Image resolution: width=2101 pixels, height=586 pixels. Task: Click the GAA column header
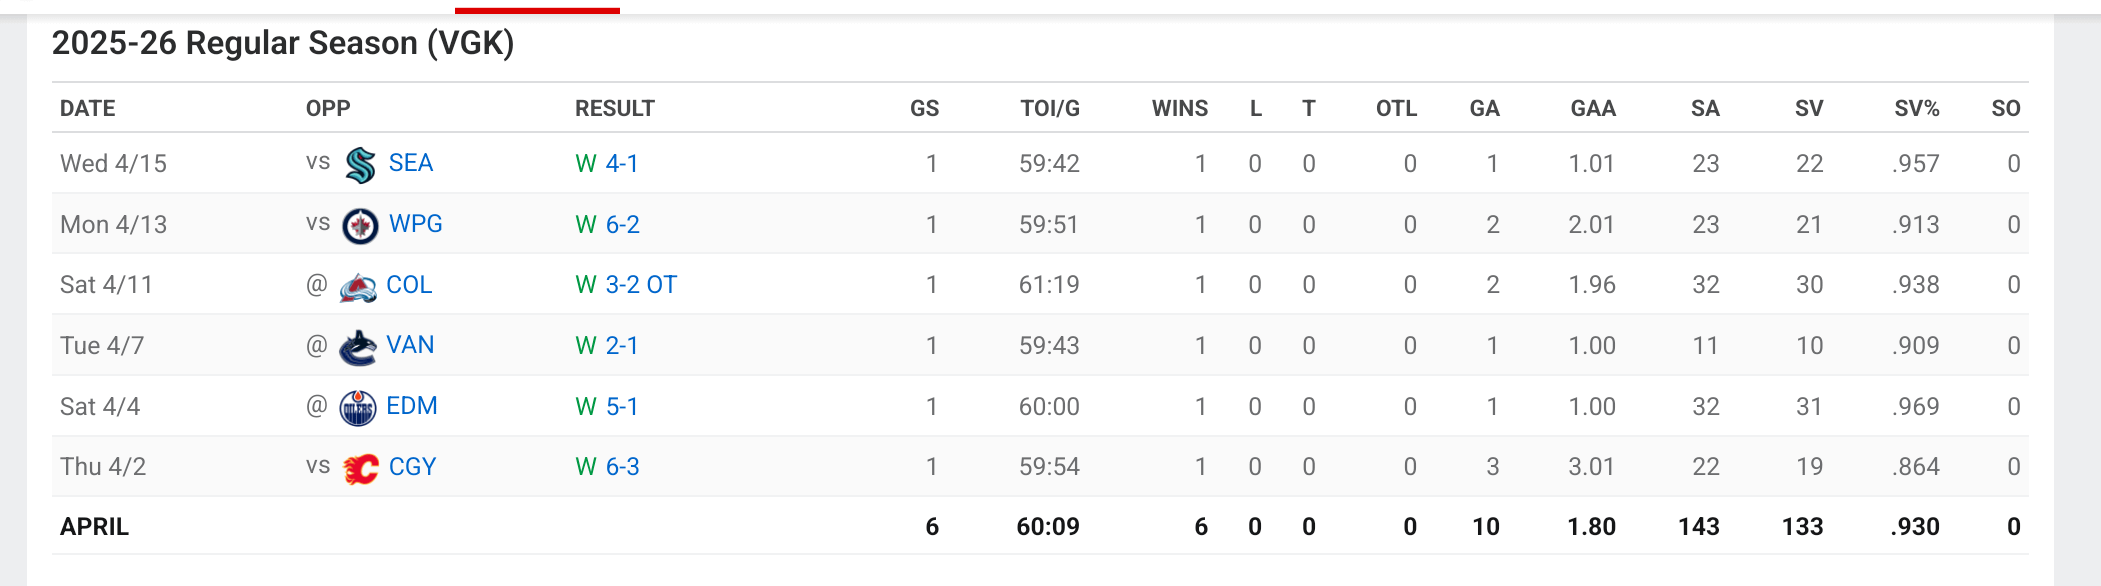click(x=1593, y=109)
